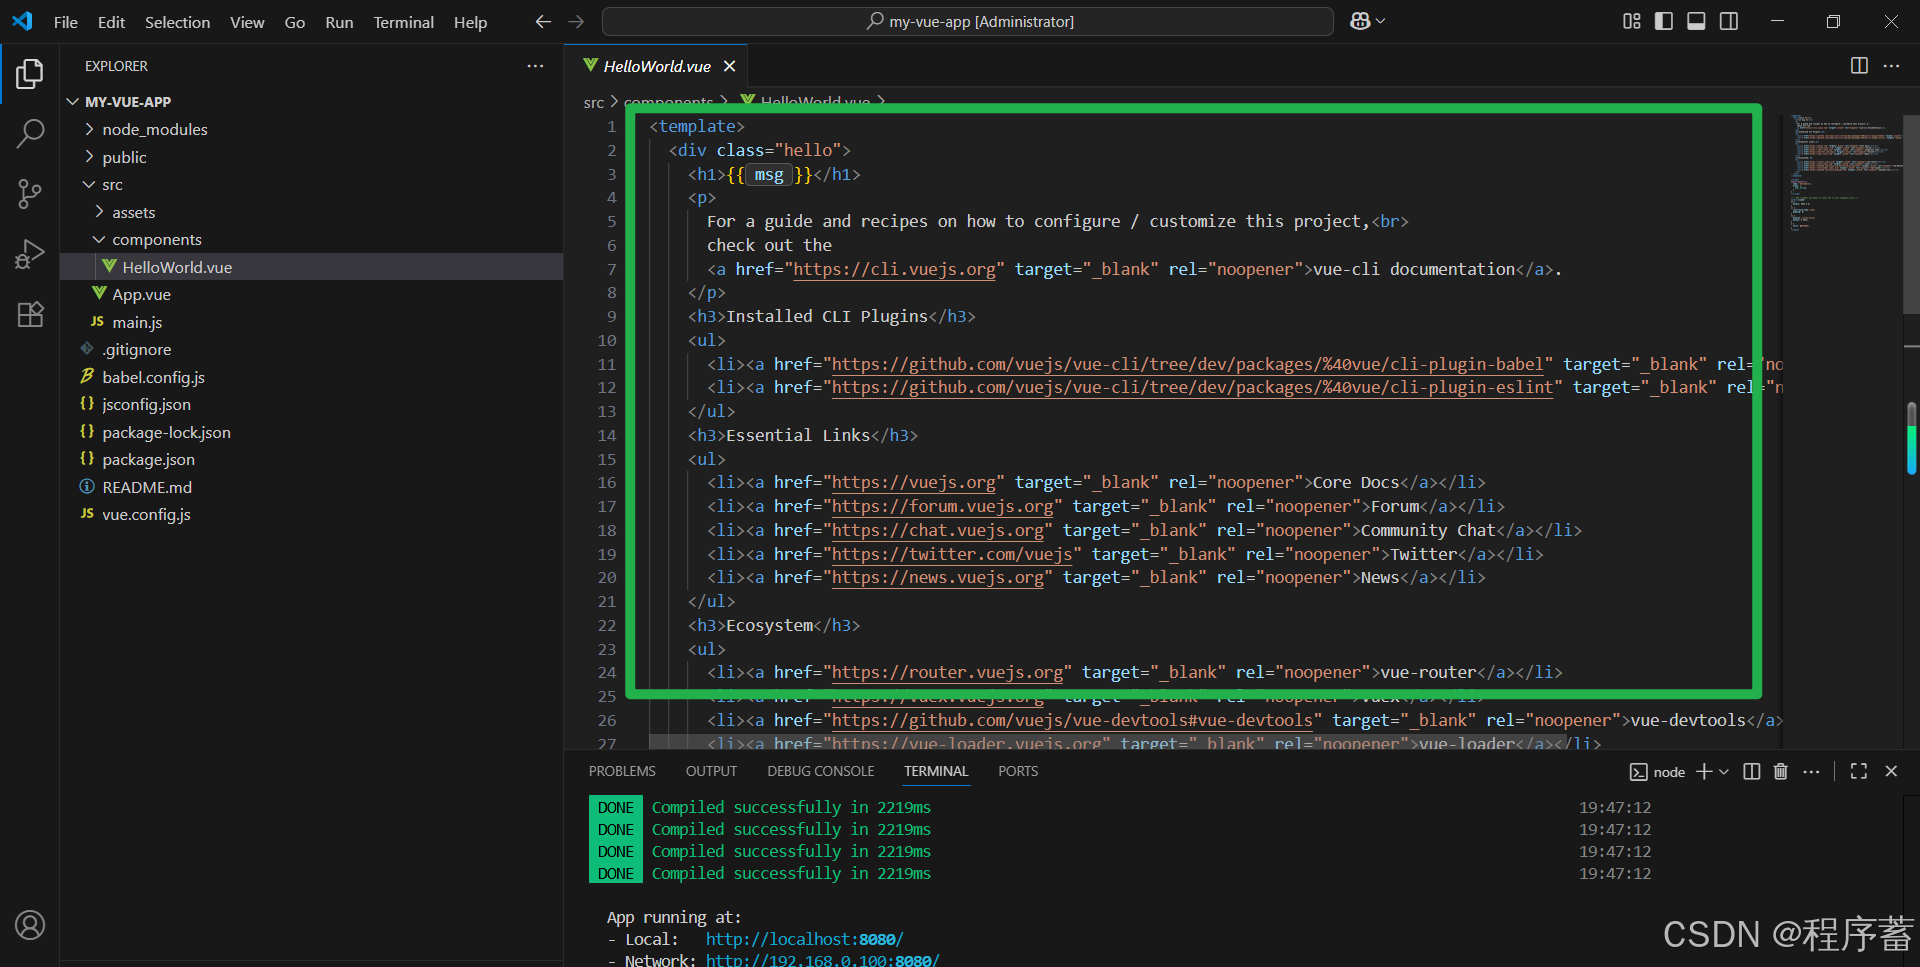Expand the assets folder
The image size is (1920, 967).
click(x=100, y=212)
